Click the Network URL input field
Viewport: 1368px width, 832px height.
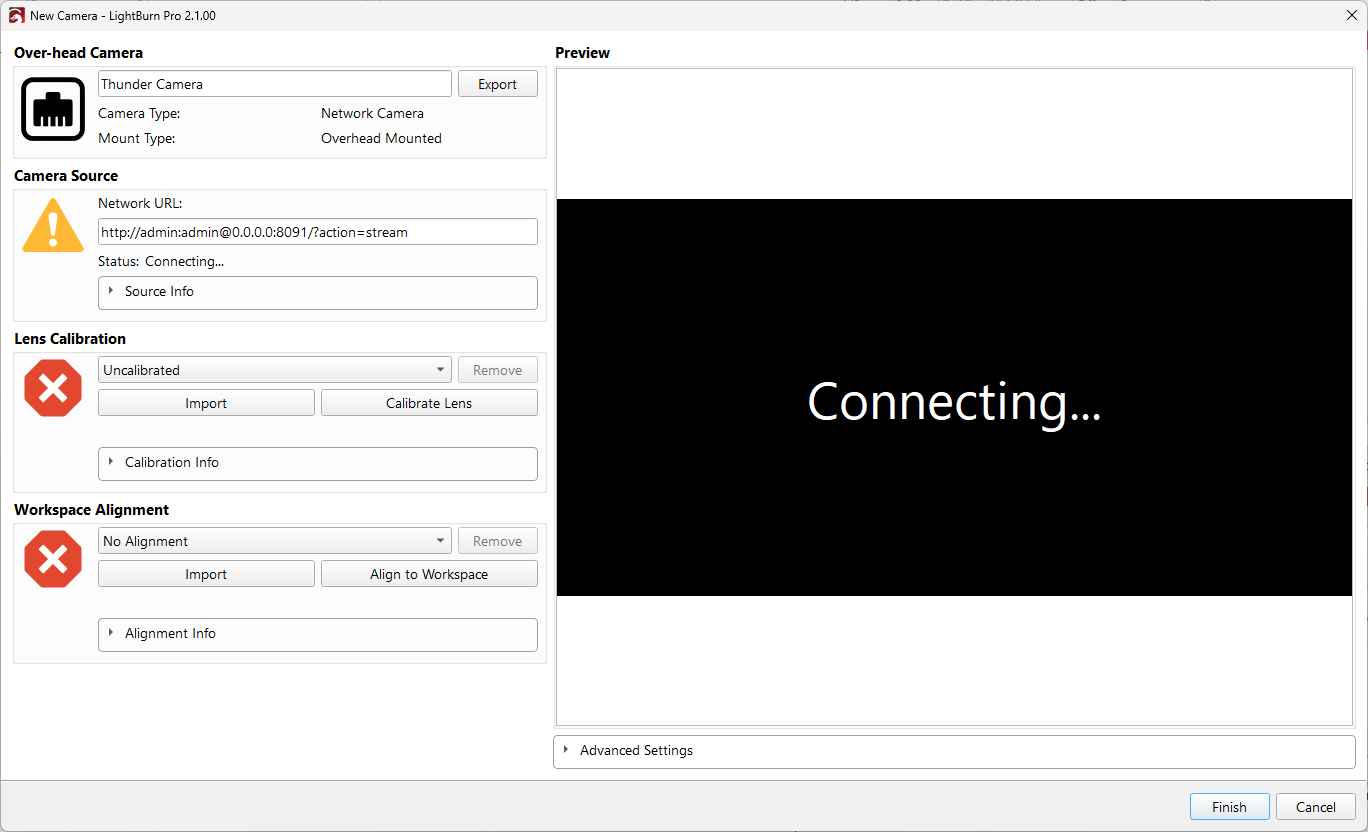pos(317,232)
